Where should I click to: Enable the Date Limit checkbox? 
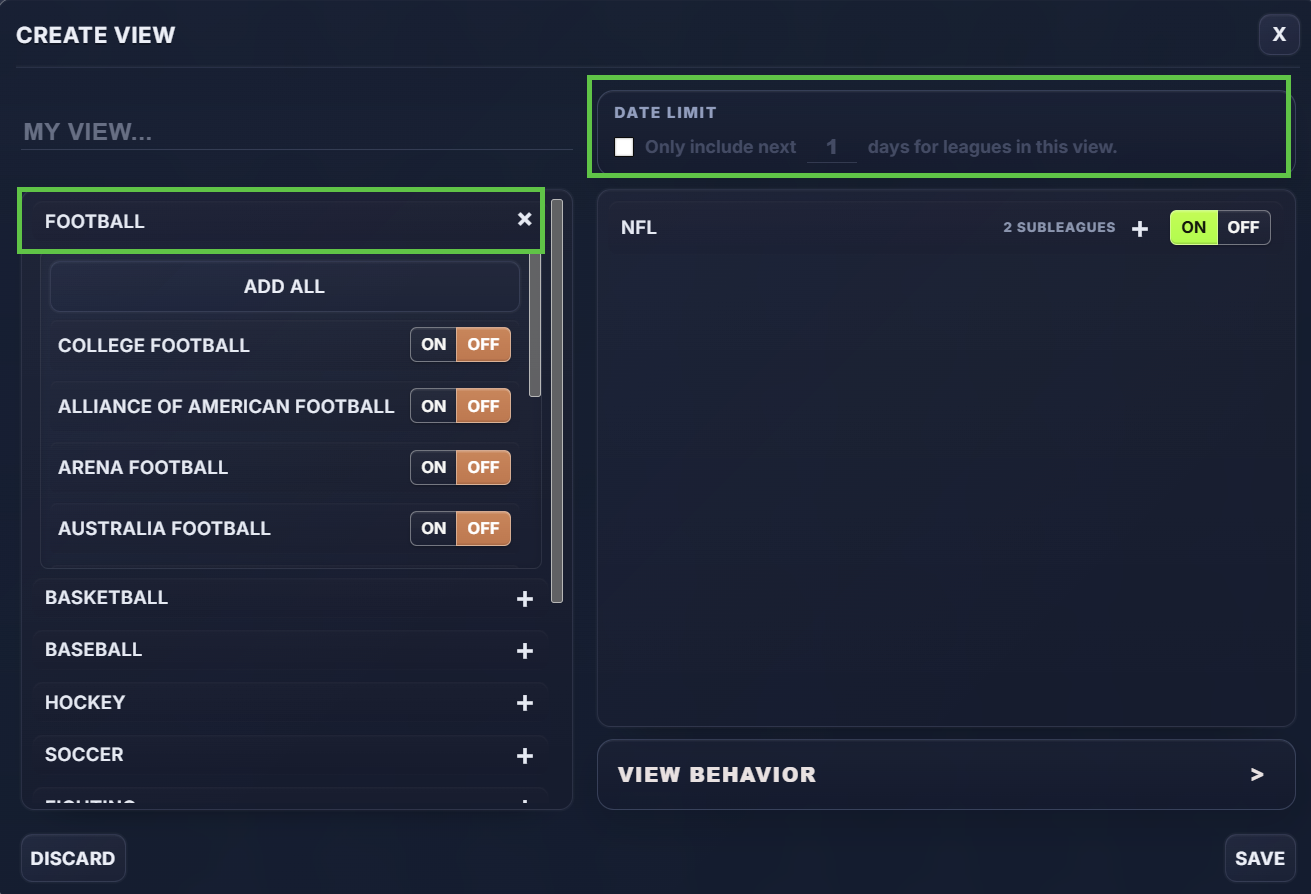[624, 147]
